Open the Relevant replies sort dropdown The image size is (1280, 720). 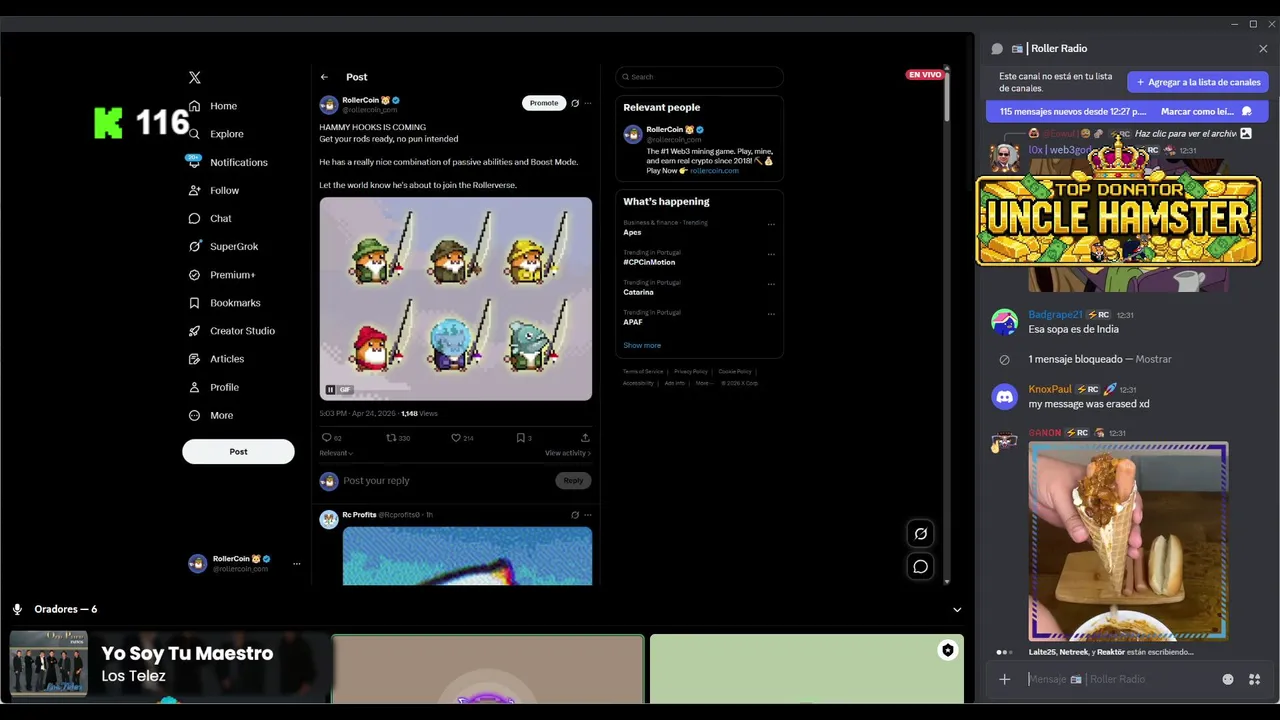click(336, 453)
